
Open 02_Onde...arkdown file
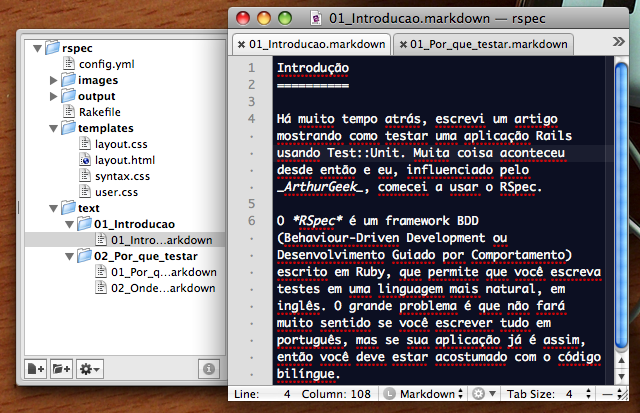(x=163, y=288)
